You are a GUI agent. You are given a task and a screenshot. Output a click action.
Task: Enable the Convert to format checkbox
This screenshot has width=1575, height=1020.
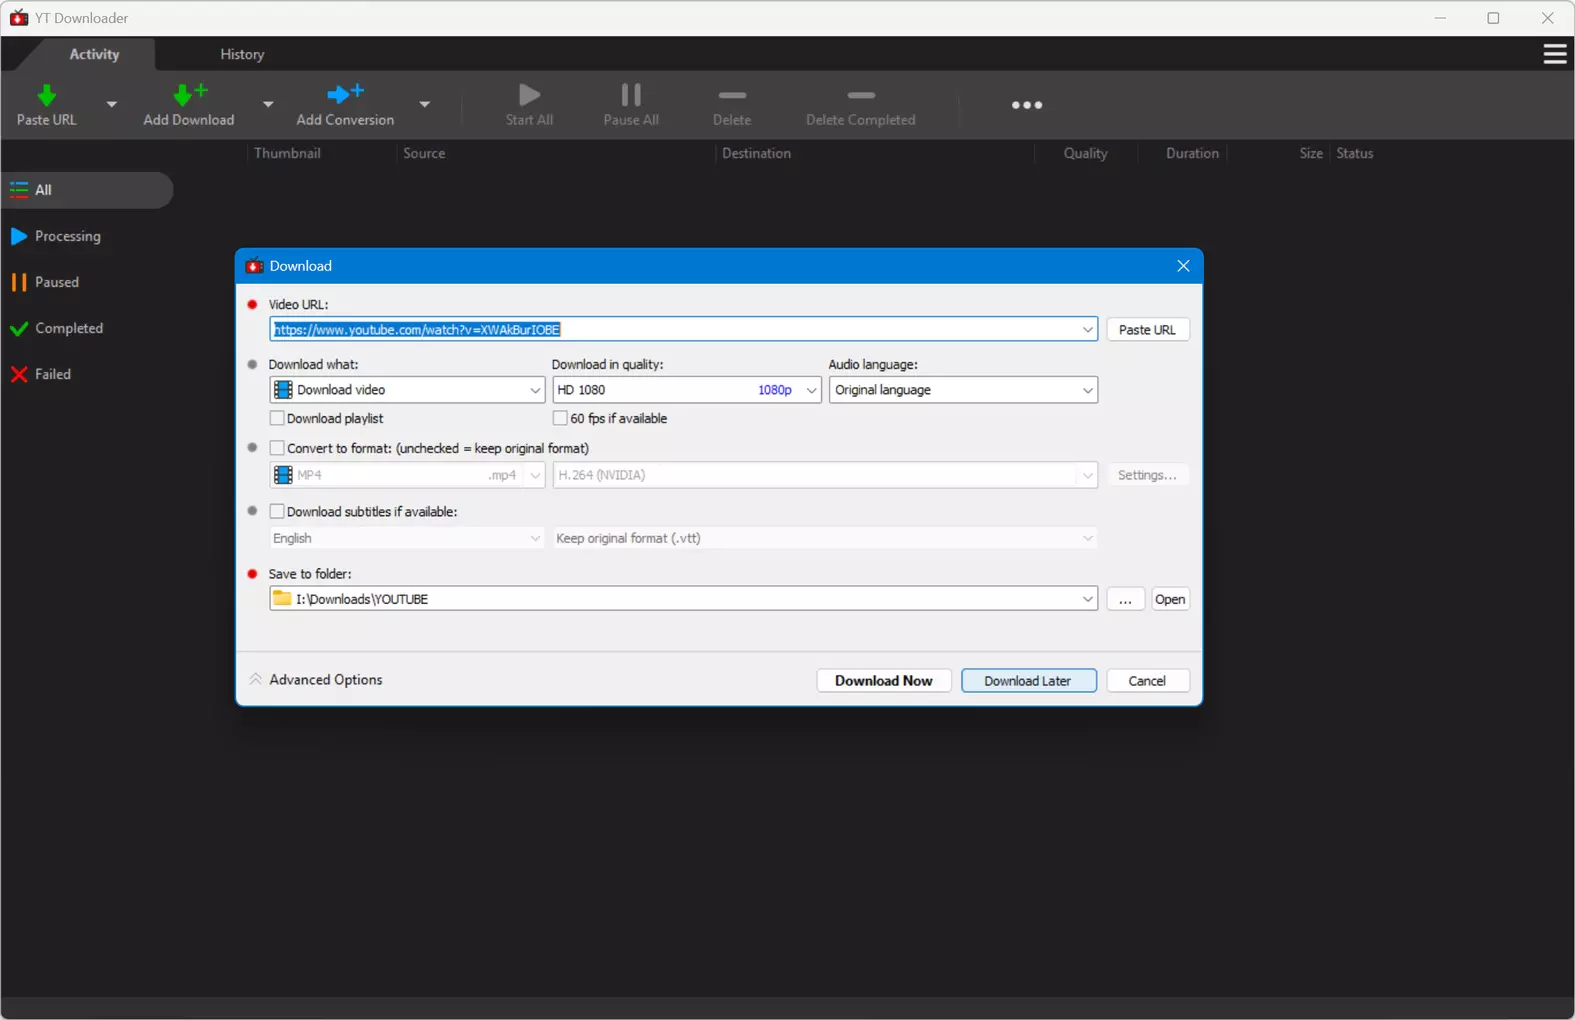(x=277, y=448)
